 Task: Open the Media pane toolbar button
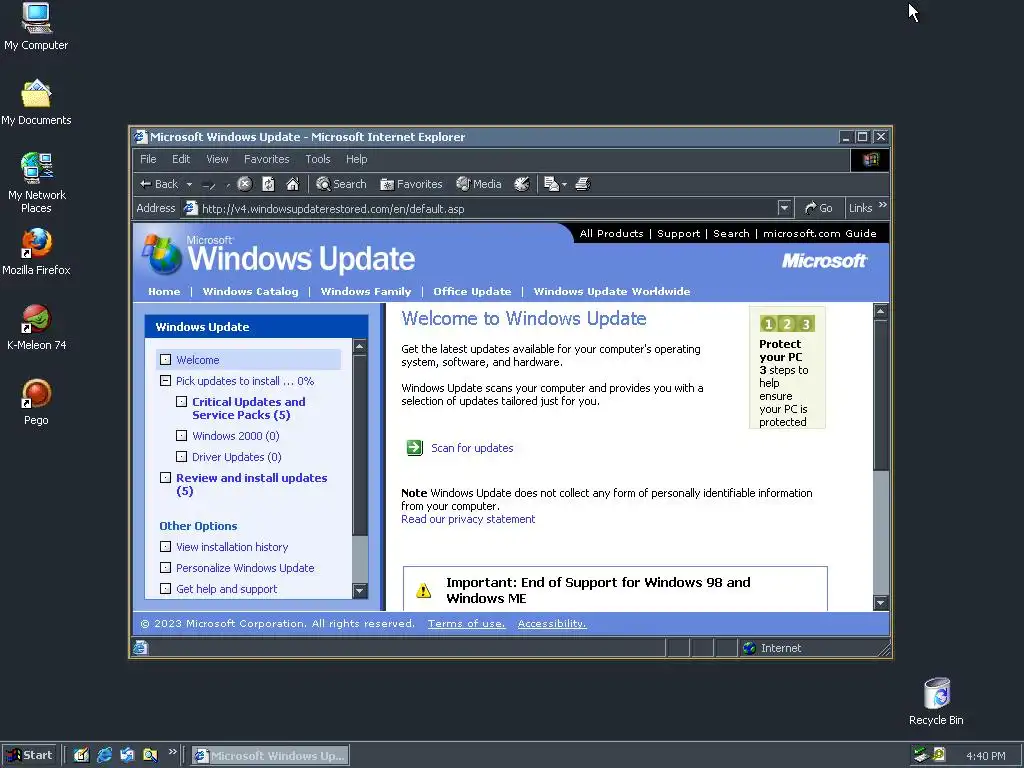(479, 184)
